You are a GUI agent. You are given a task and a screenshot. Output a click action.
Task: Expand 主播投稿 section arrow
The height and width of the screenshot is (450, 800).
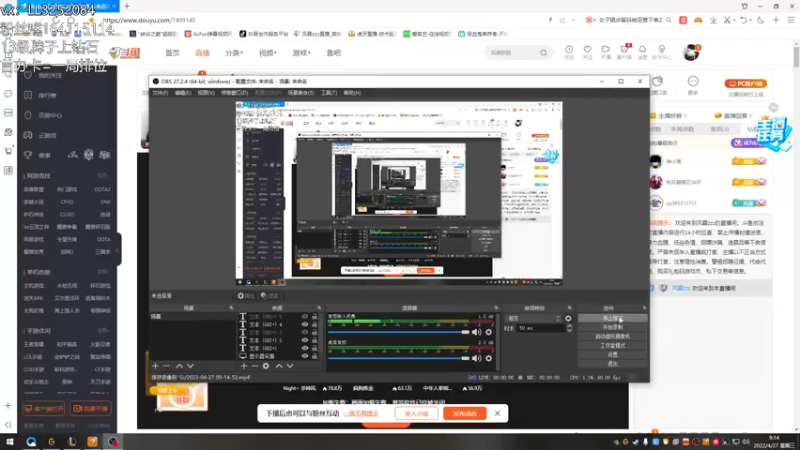click(x=685, y=116)
